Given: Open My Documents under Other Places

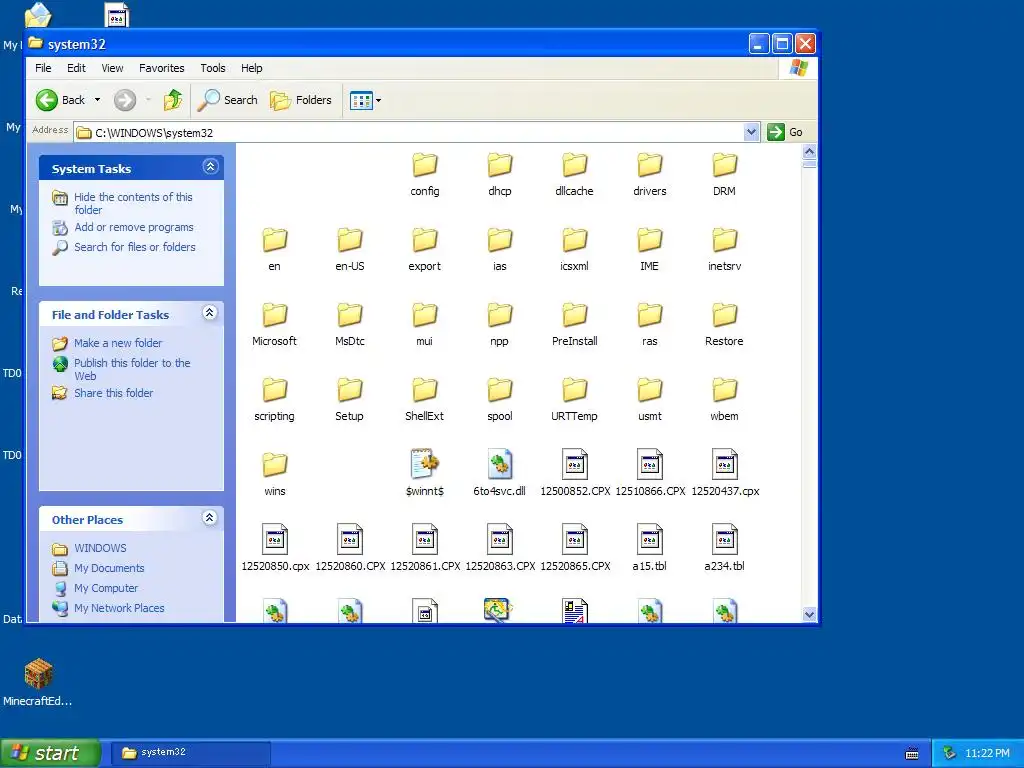Looking at the screenshot, I should (109, 568).
